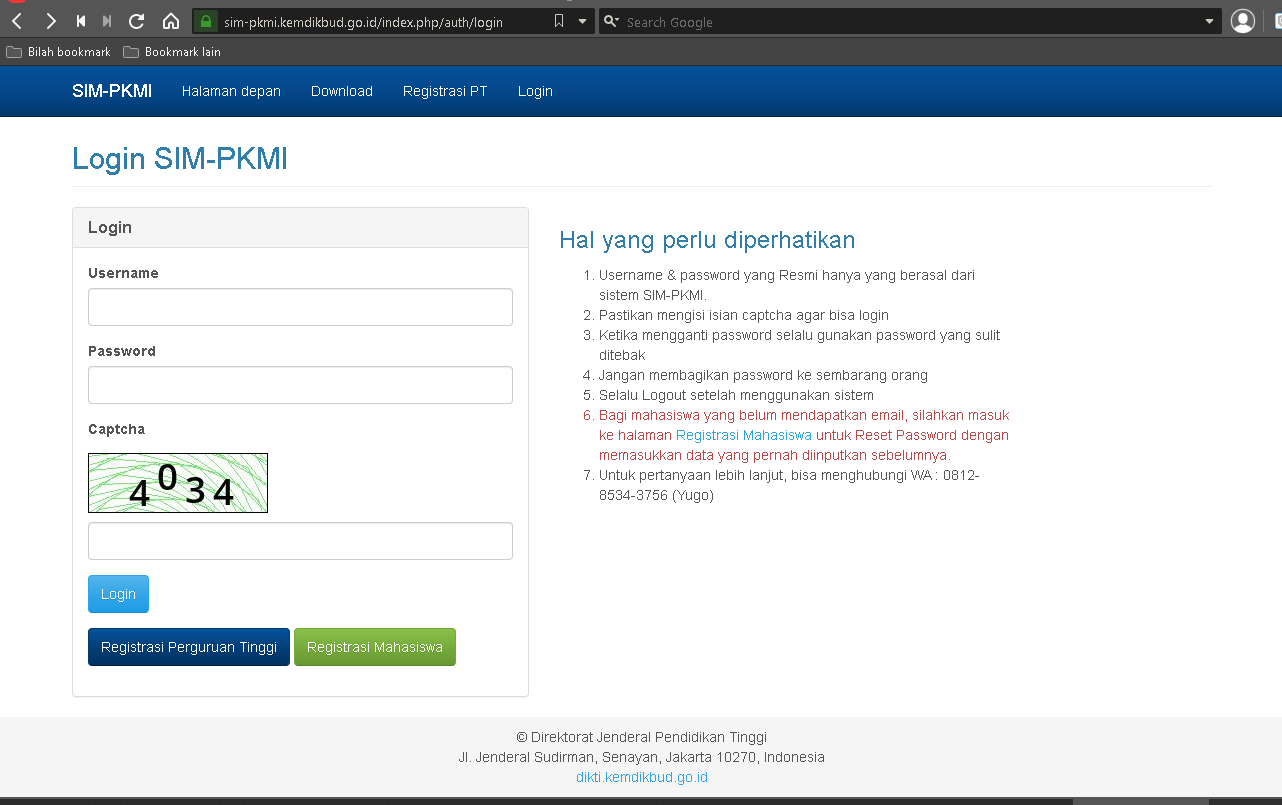Click the Hal yang perlu diperhatikan heading
Viewport: 1282px width, 805px height.
point(707,240)
